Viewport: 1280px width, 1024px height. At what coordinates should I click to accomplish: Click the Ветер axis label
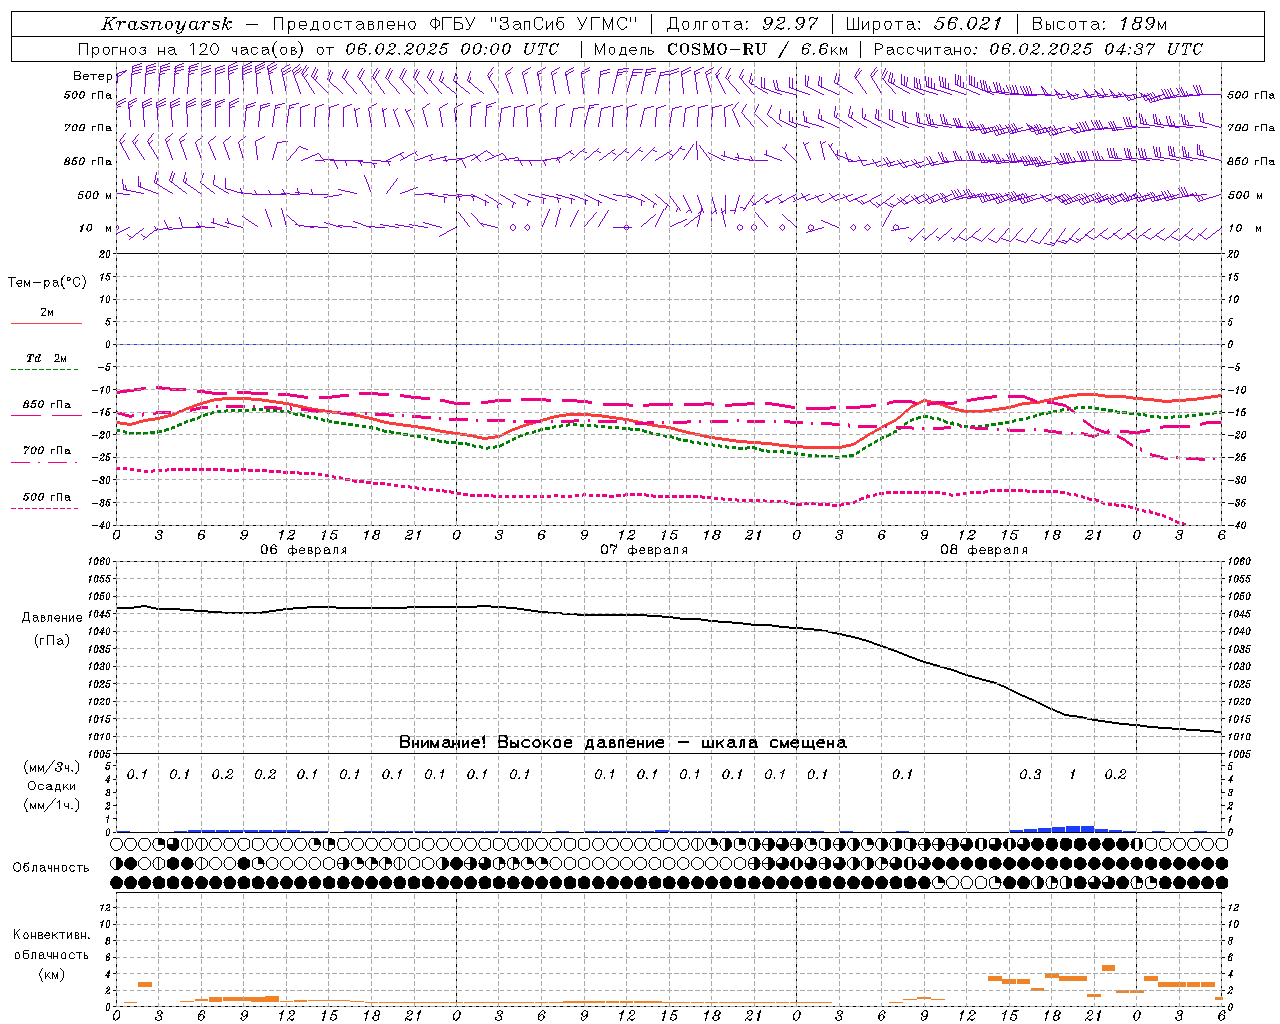[92, 76]
